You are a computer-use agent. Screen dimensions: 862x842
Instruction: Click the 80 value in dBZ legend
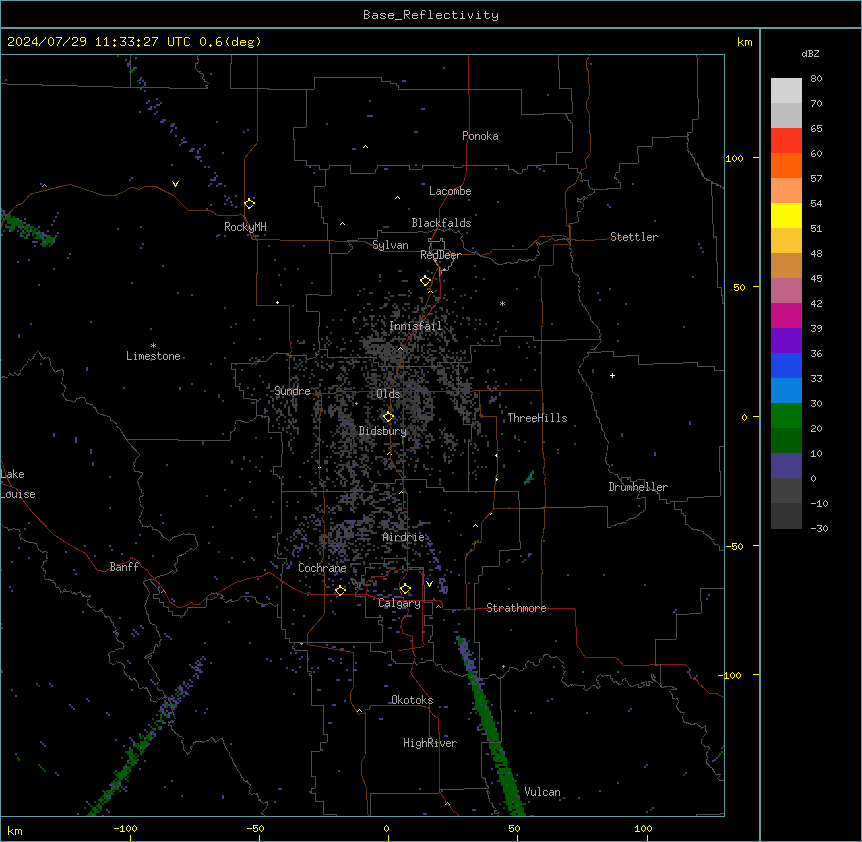(x=816, y=79)
